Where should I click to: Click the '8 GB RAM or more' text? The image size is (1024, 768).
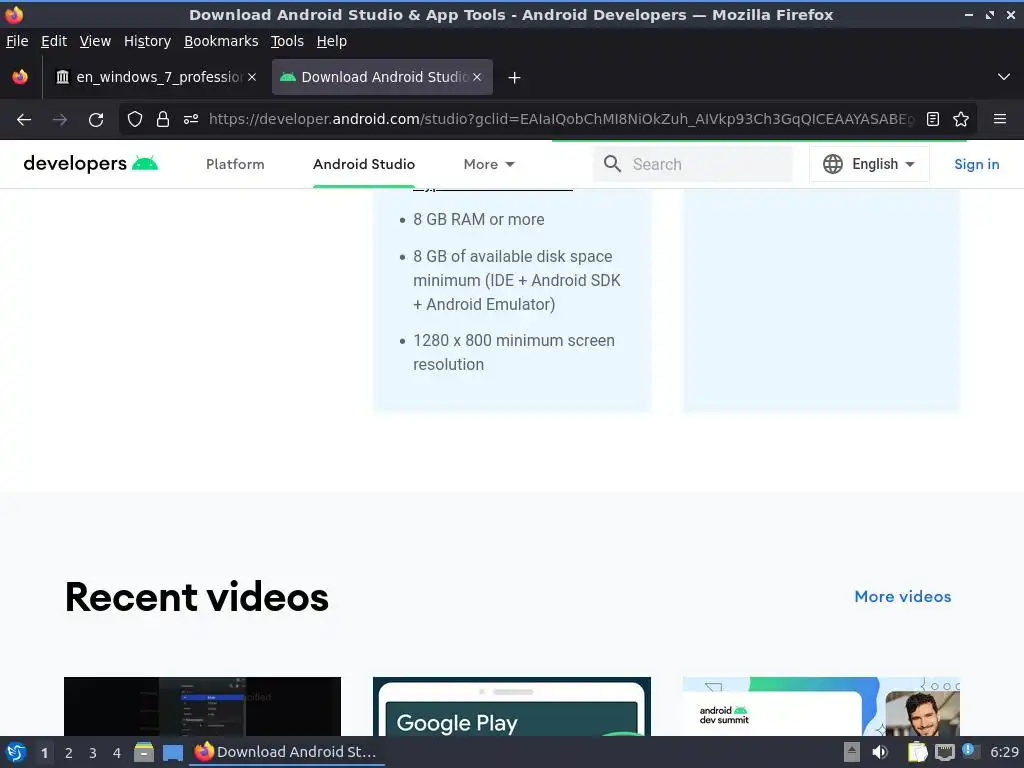[479, 219]
